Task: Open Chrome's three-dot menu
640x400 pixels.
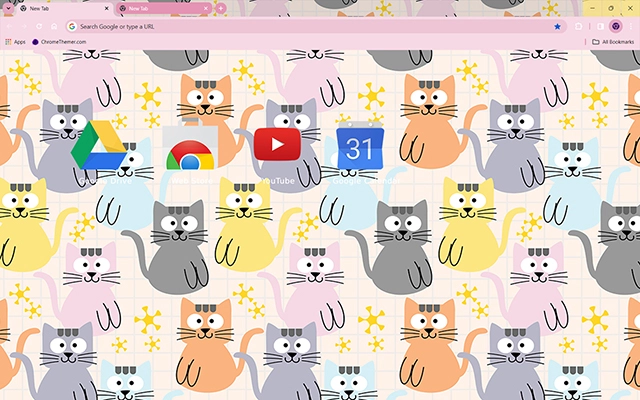Action: click(x=631, y=27)
